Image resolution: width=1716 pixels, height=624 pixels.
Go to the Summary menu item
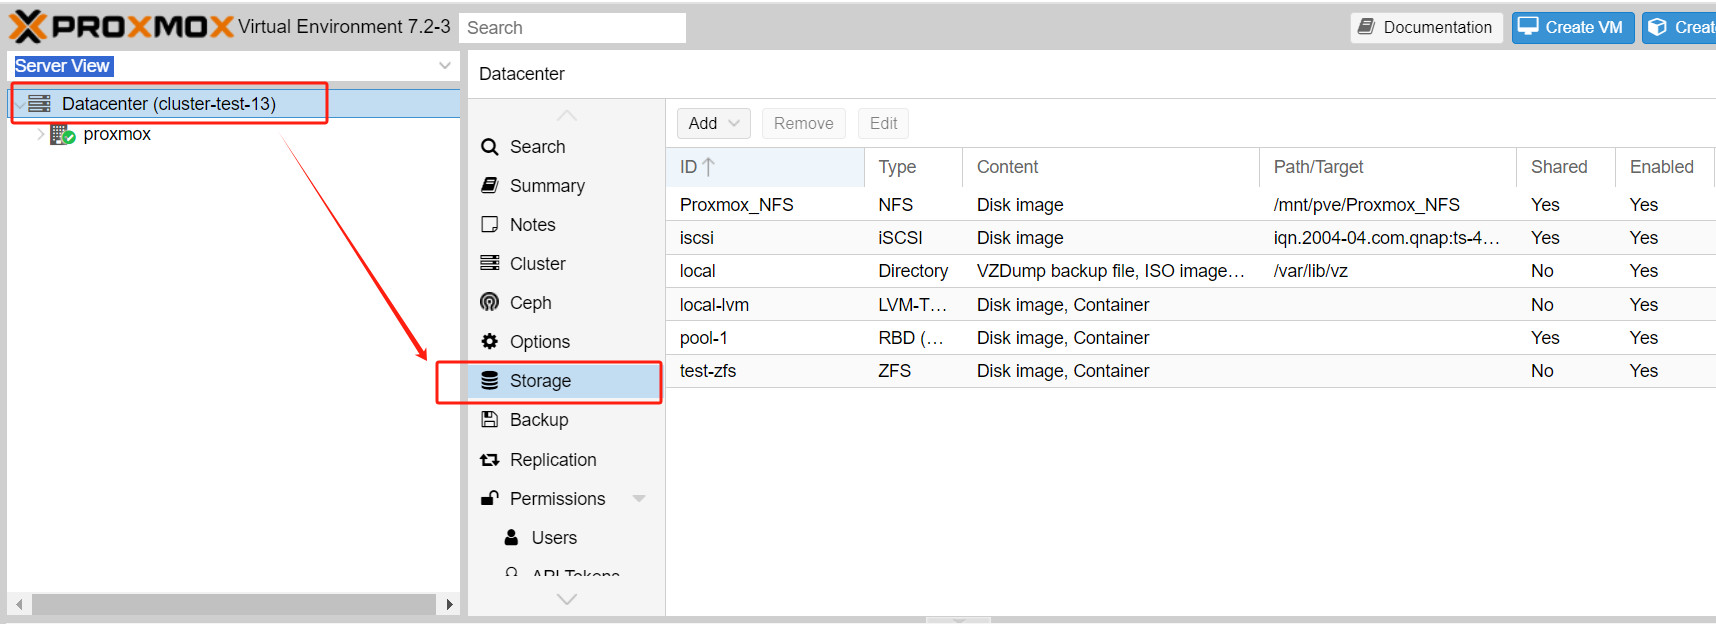(x=546, y=186)
